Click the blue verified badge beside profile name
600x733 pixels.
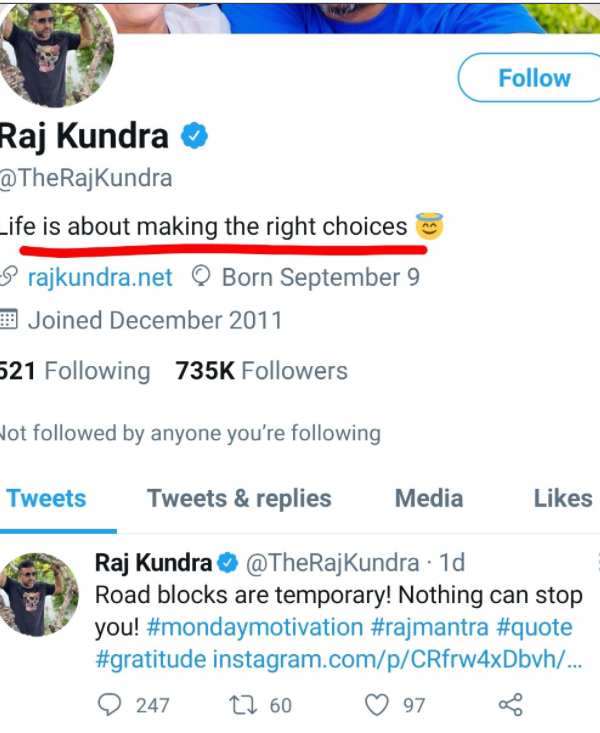coord(193,137)
